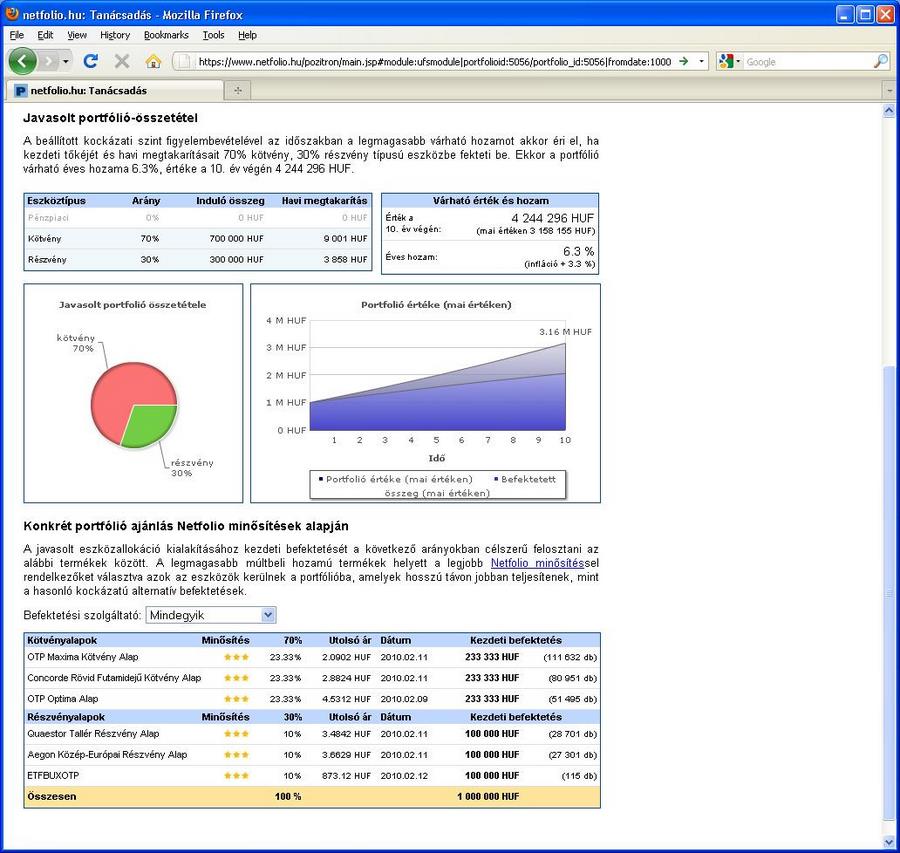Click the Kötvényalapok table header
The image size is (900, 853).
(62, 640)
